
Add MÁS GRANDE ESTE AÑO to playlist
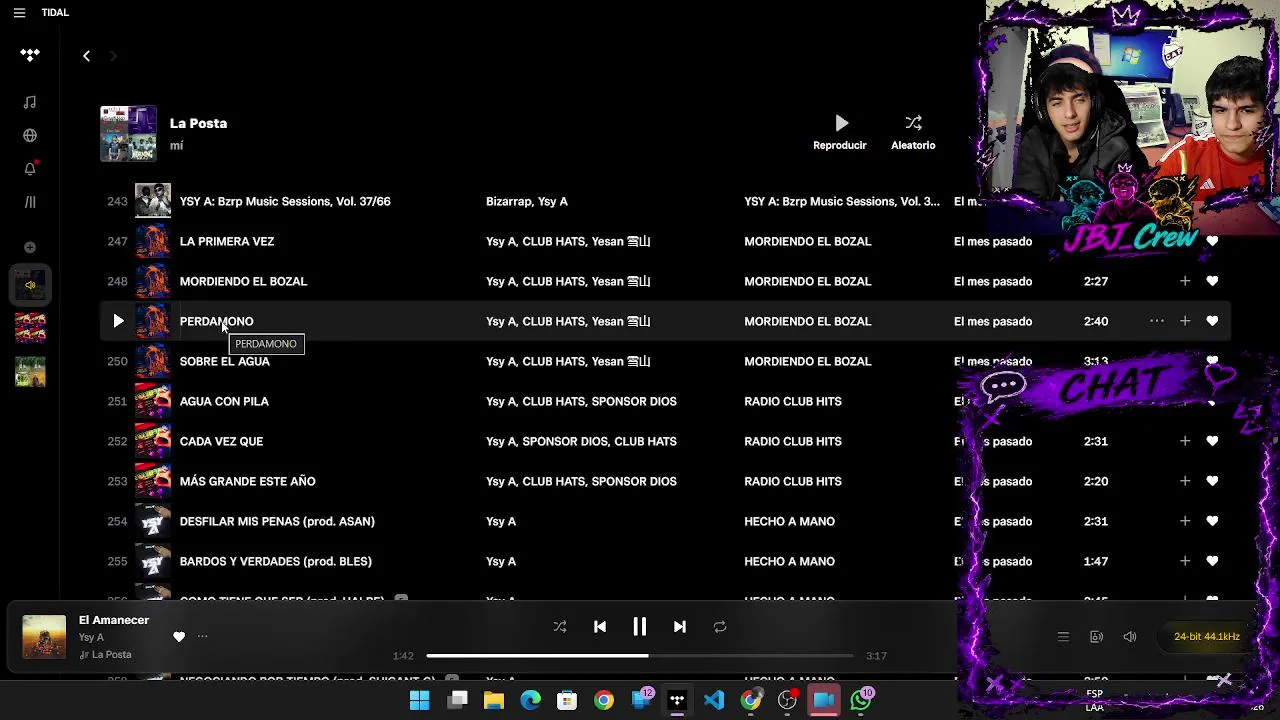click(x=1185, y=481)
